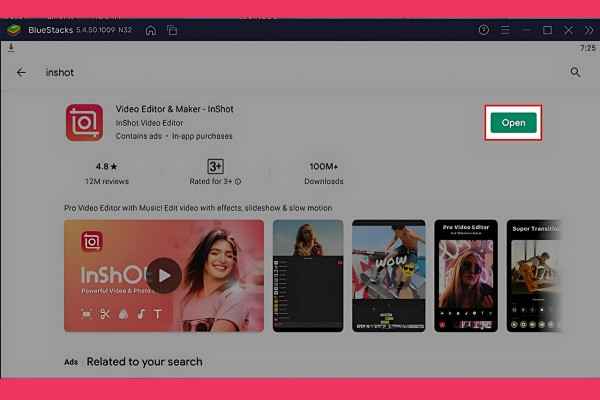Close the BlueStacks window

[569, 30]
